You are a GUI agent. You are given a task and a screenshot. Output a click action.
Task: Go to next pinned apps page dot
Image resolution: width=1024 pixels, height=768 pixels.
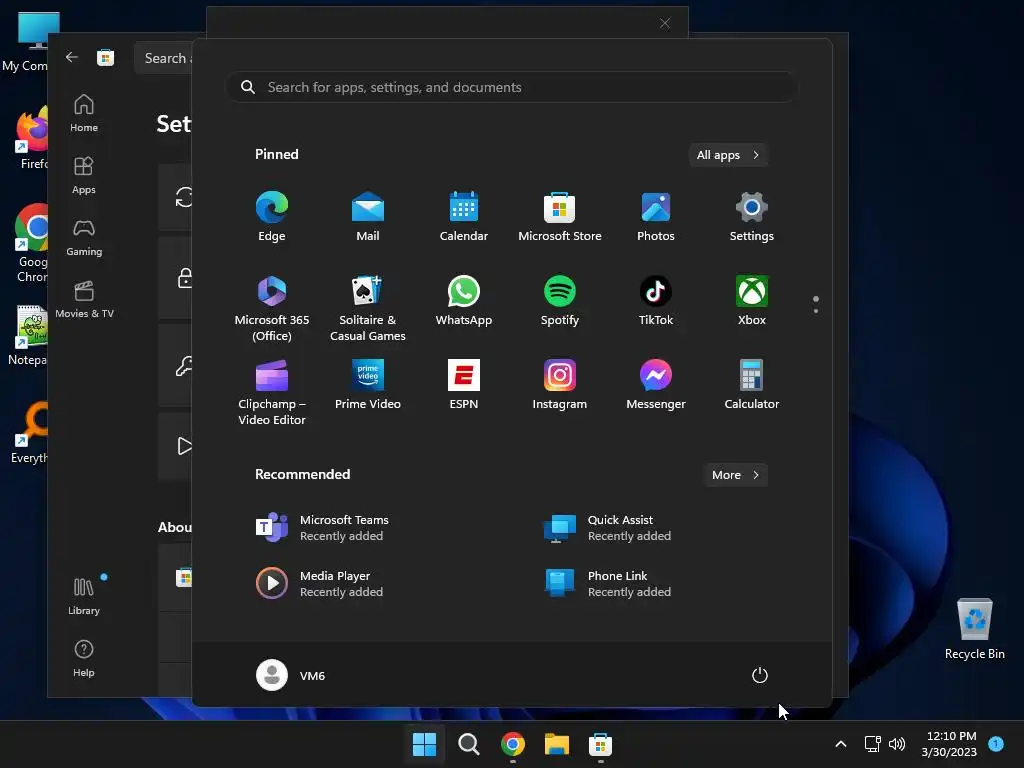(x=816, y=311)
